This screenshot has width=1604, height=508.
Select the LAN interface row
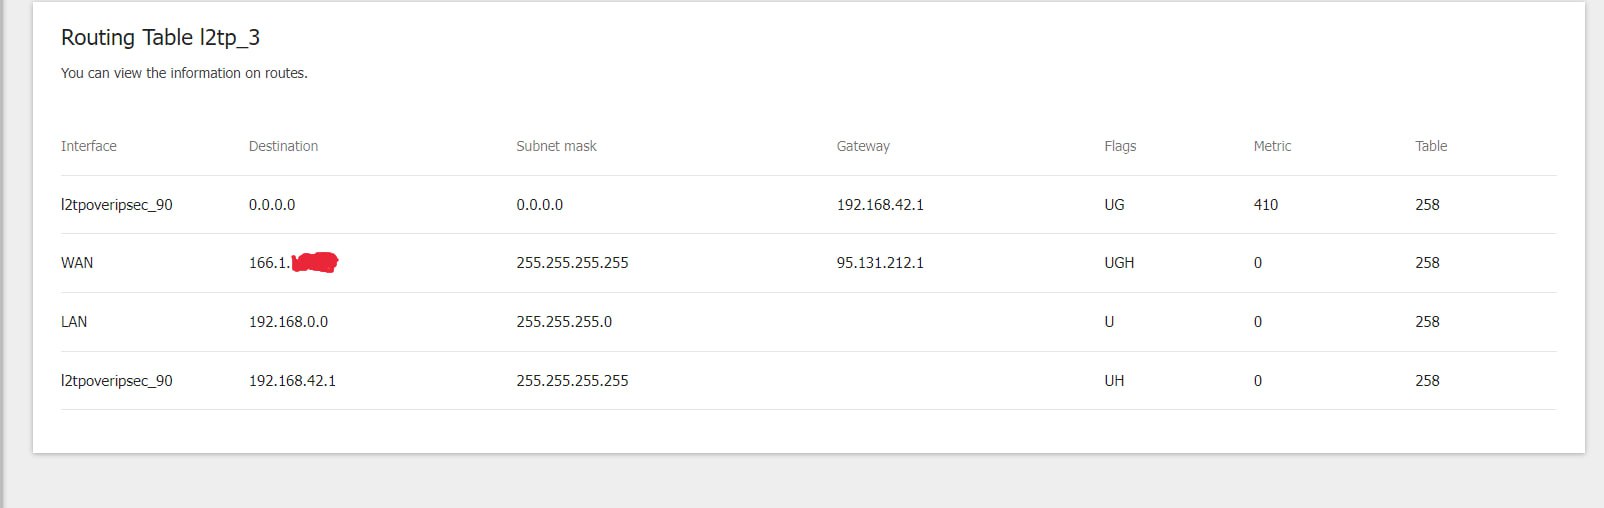pos(808,322)
